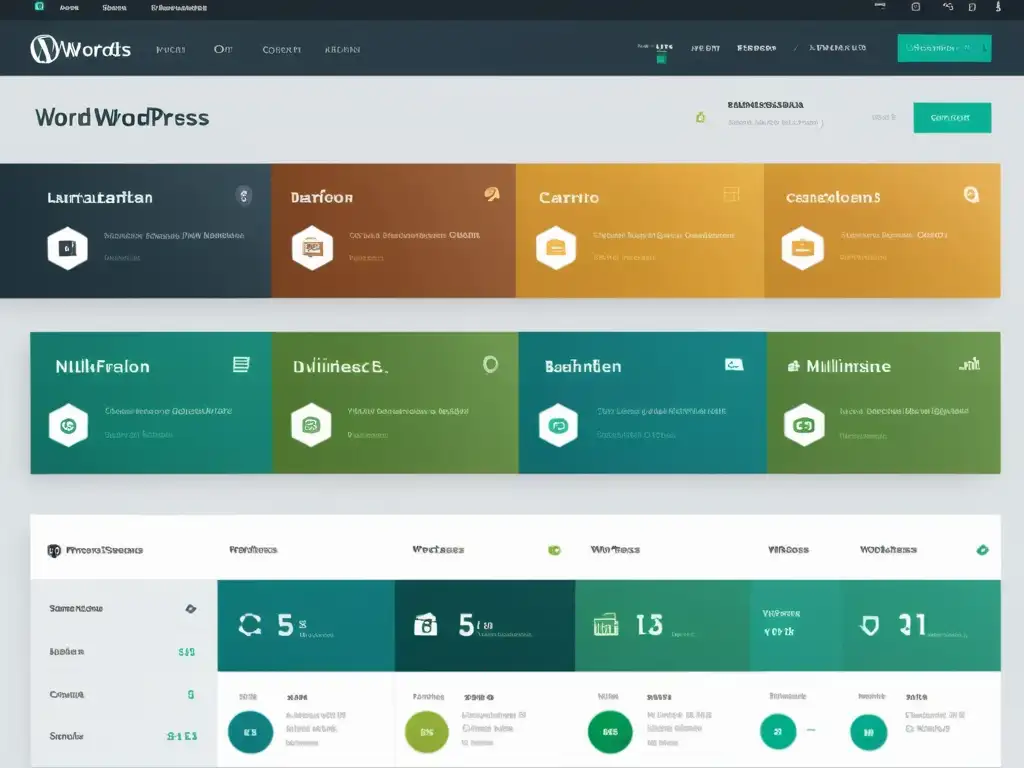
Task: Toggle the green switch in the tab row
Action: 554,551
